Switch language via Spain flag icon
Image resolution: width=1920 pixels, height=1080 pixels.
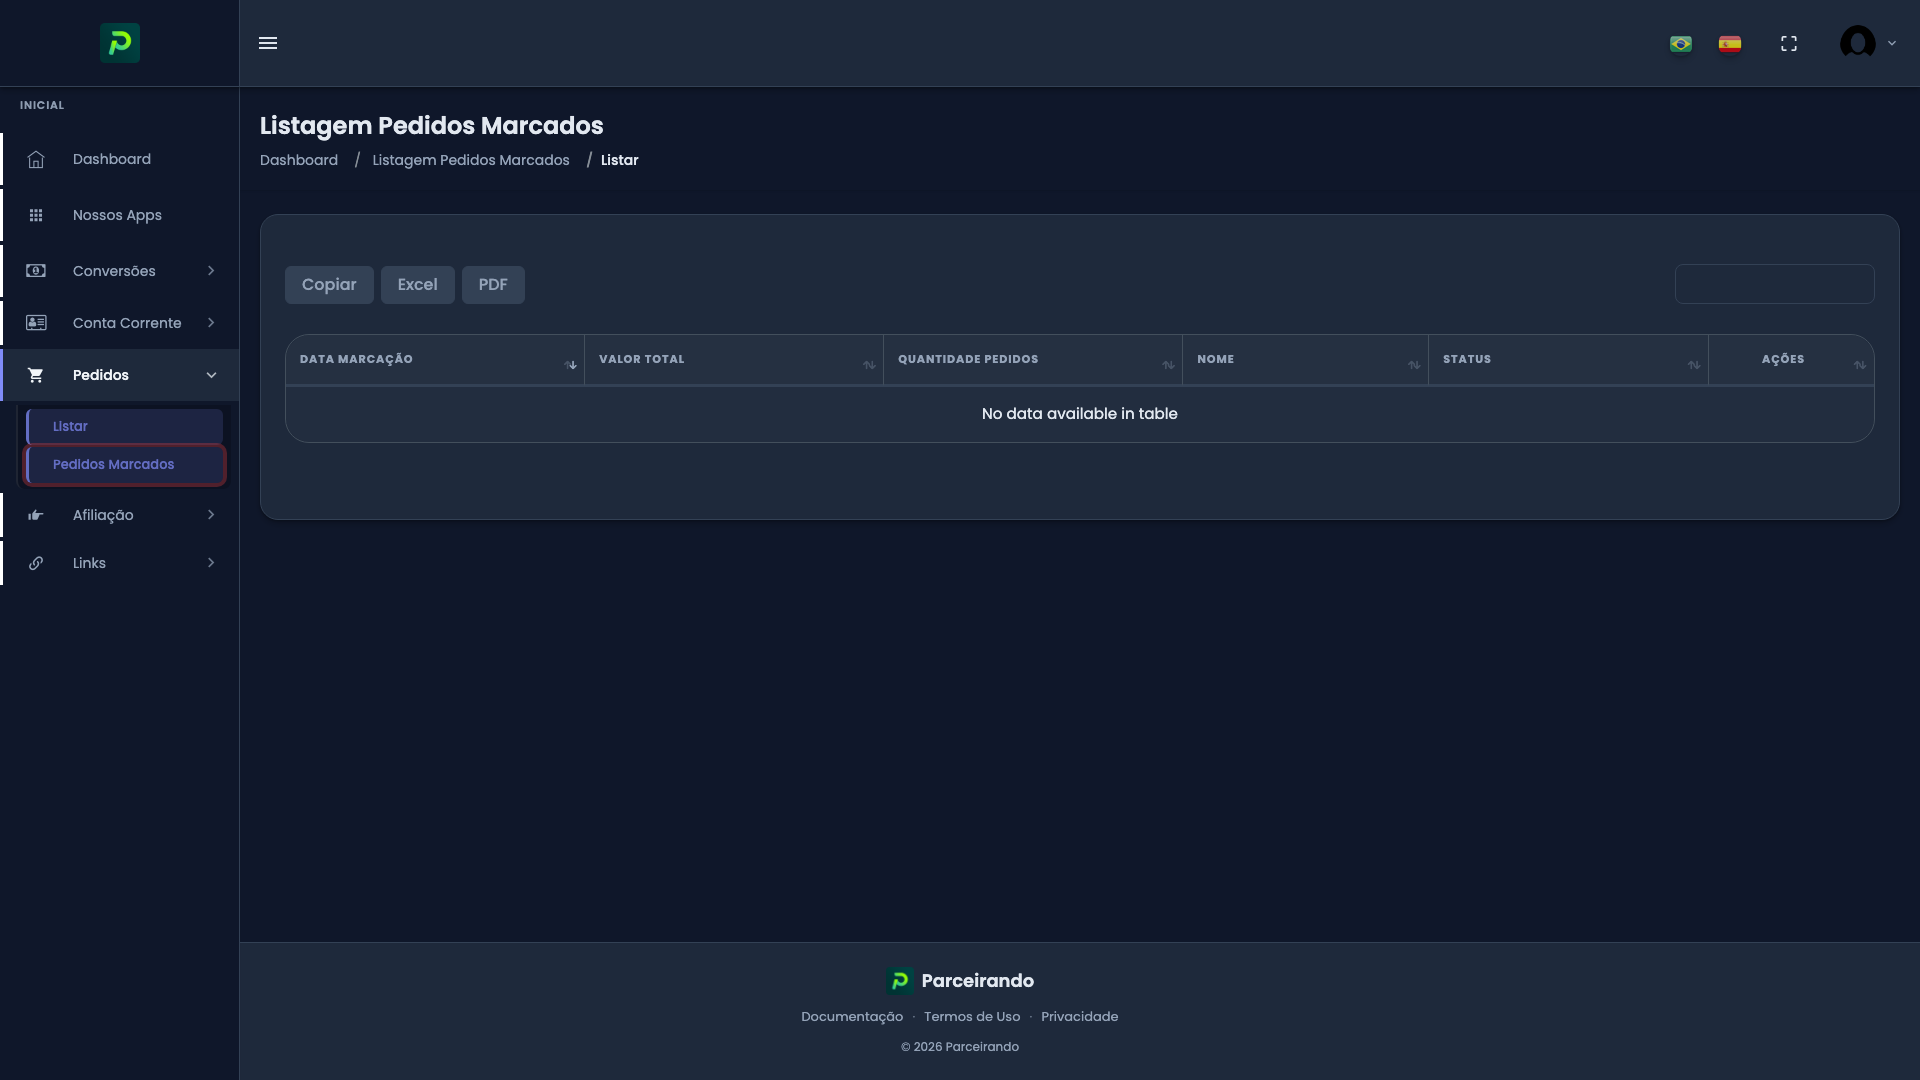click(1730, 44)
